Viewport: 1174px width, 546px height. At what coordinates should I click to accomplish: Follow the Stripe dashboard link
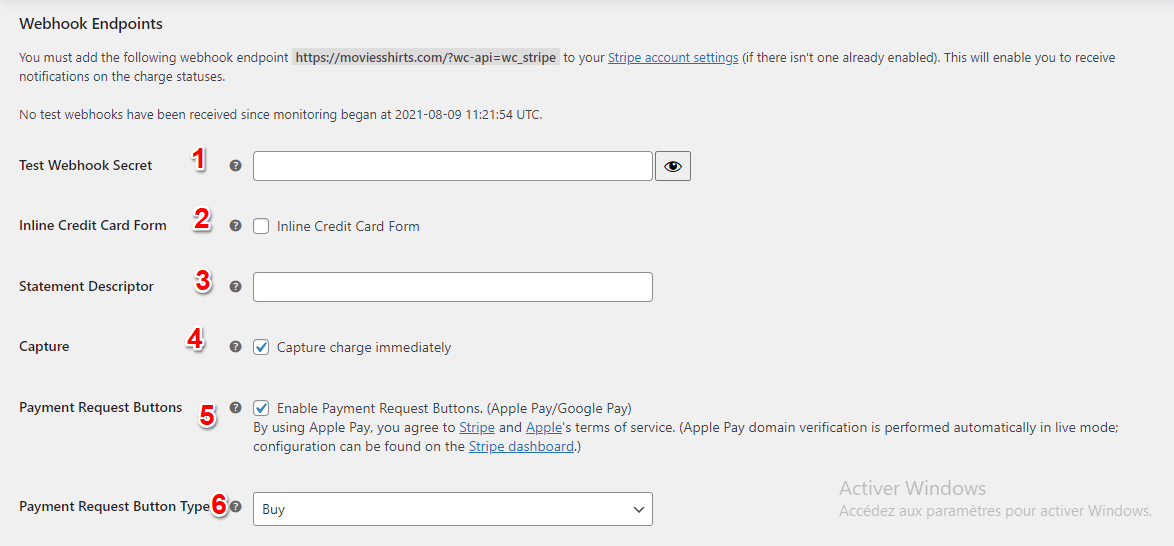click(x=521, y=447)
